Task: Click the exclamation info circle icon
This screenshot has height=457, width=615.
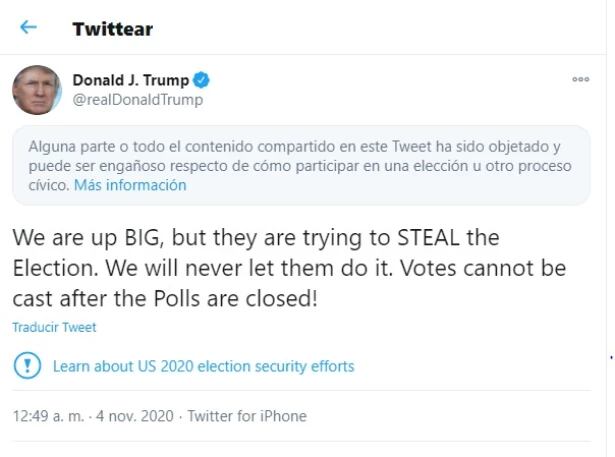Action: point(27,366)
